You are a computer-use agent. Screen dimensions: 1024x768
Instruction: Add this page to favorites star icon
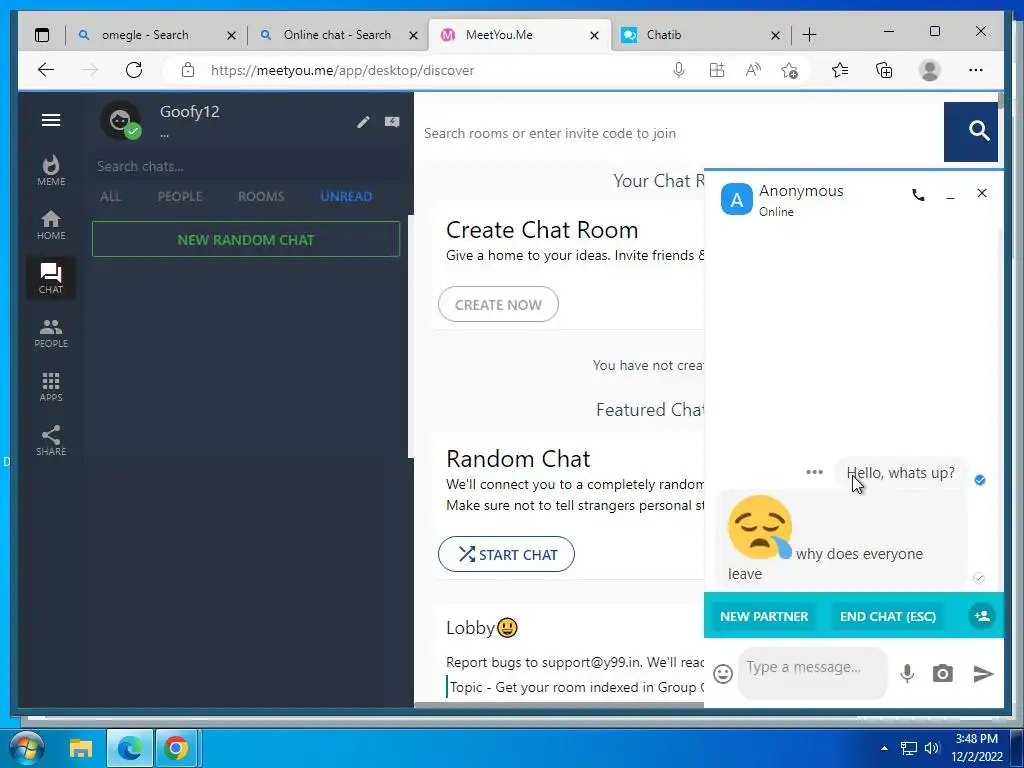[x=789, y=70]
